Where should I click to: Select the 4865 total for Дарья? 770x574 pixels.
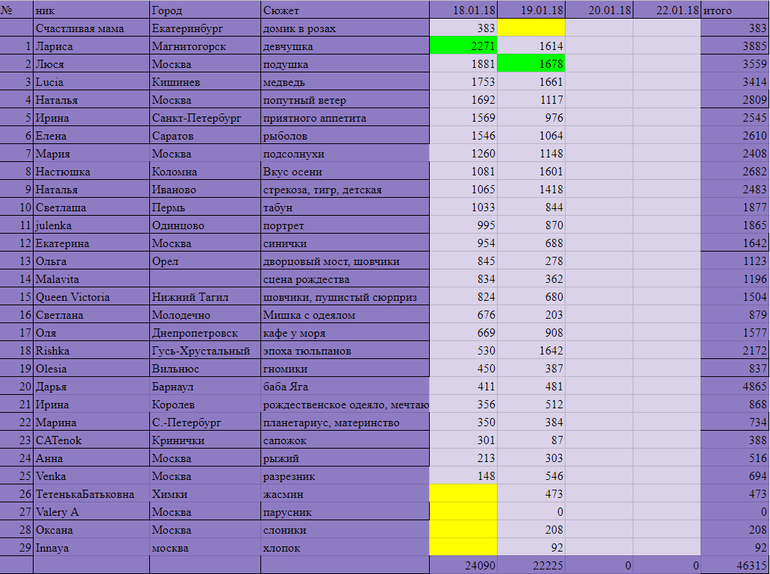[735, 386]
